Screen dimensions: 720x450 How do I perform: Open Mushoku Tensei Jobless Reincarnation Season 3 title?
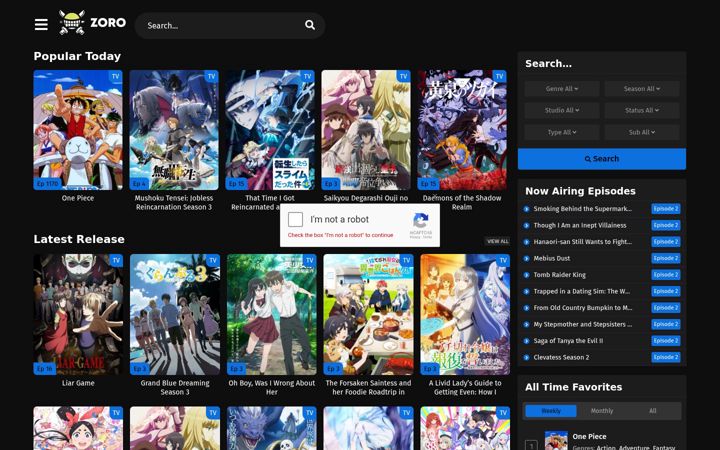[174, 202]
